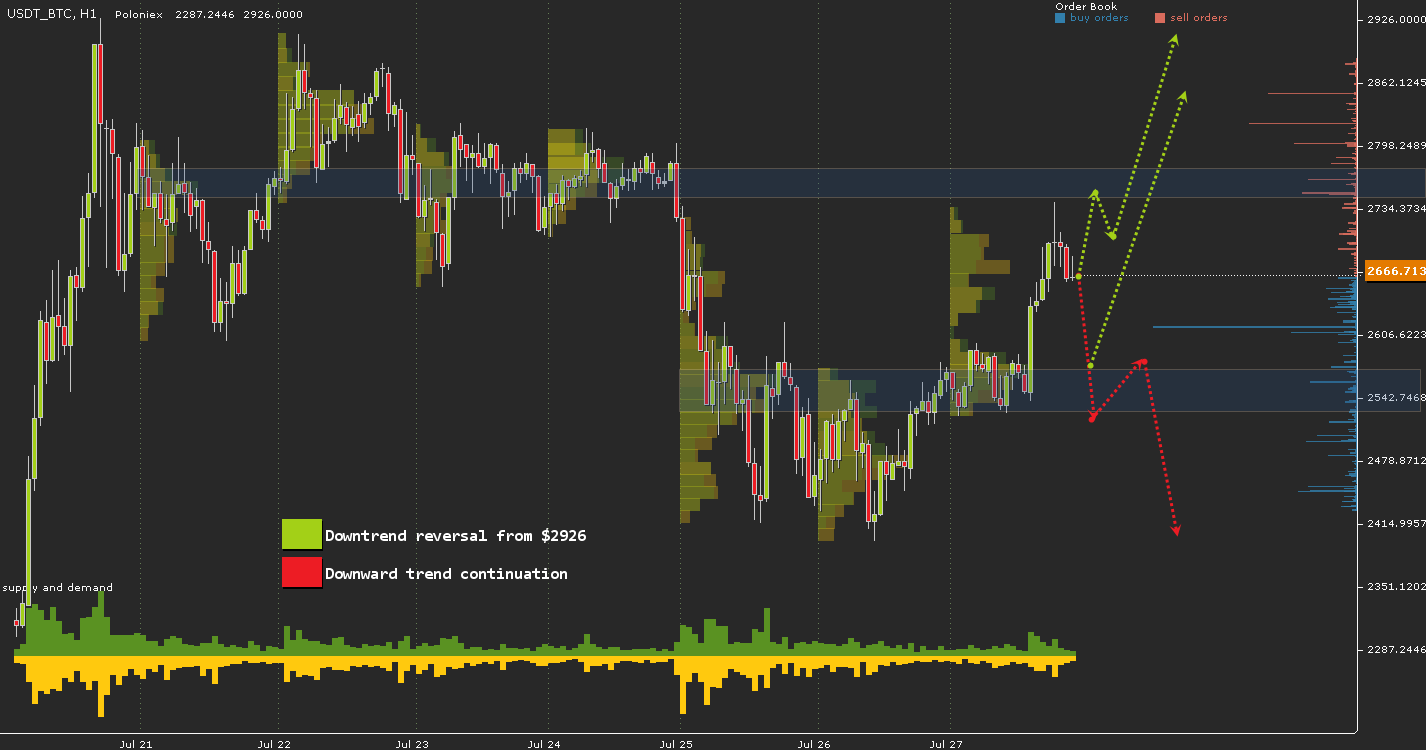
Task: Click the blue buy orders color swatch
Action: pos(1060,18)
